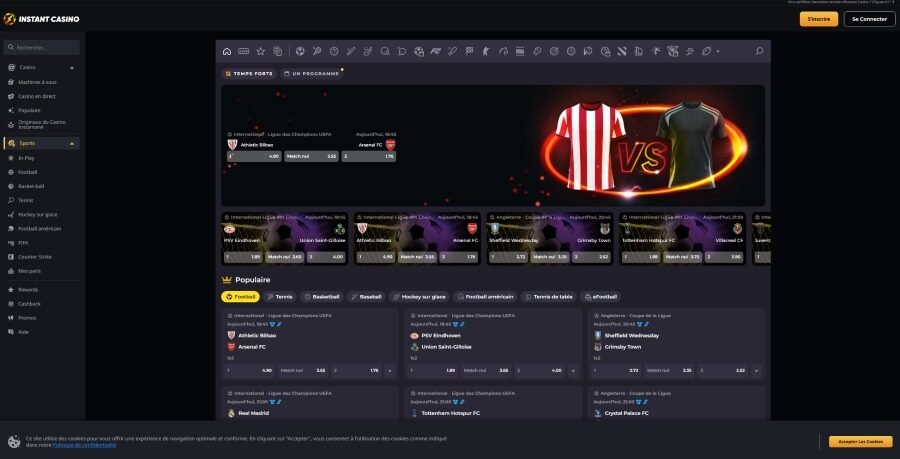Pick odds 4.00 on PSV Eindhoven Populaire card
This screenshot has width=900, height=459.
[x=540, y=371]
